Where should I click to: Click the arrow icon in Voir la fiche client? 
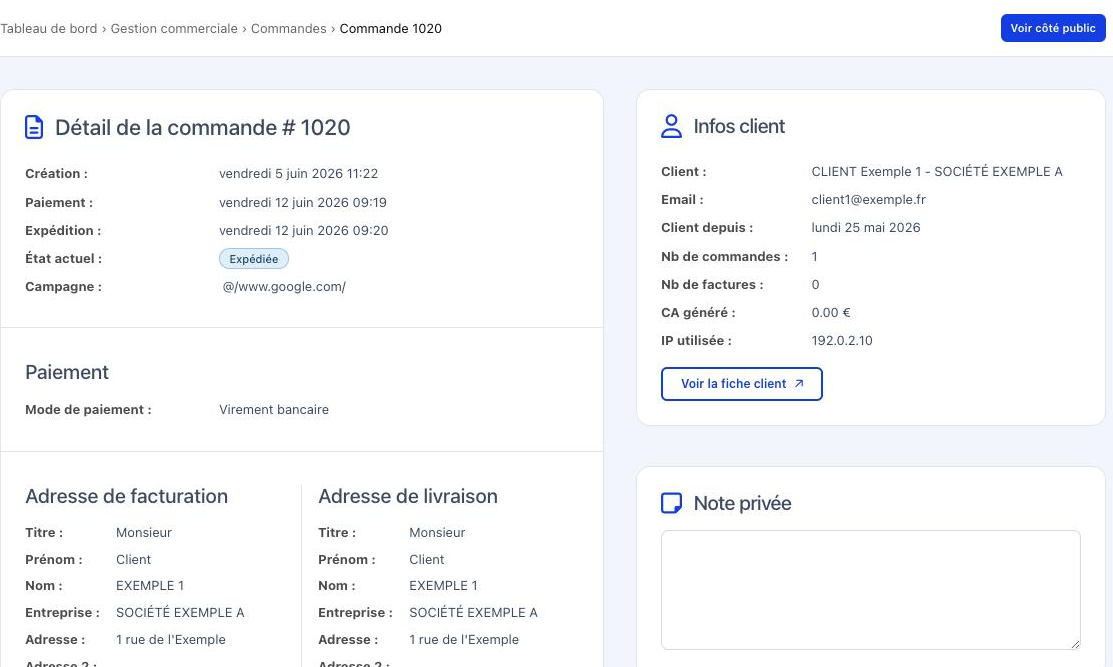coord(799,383)
